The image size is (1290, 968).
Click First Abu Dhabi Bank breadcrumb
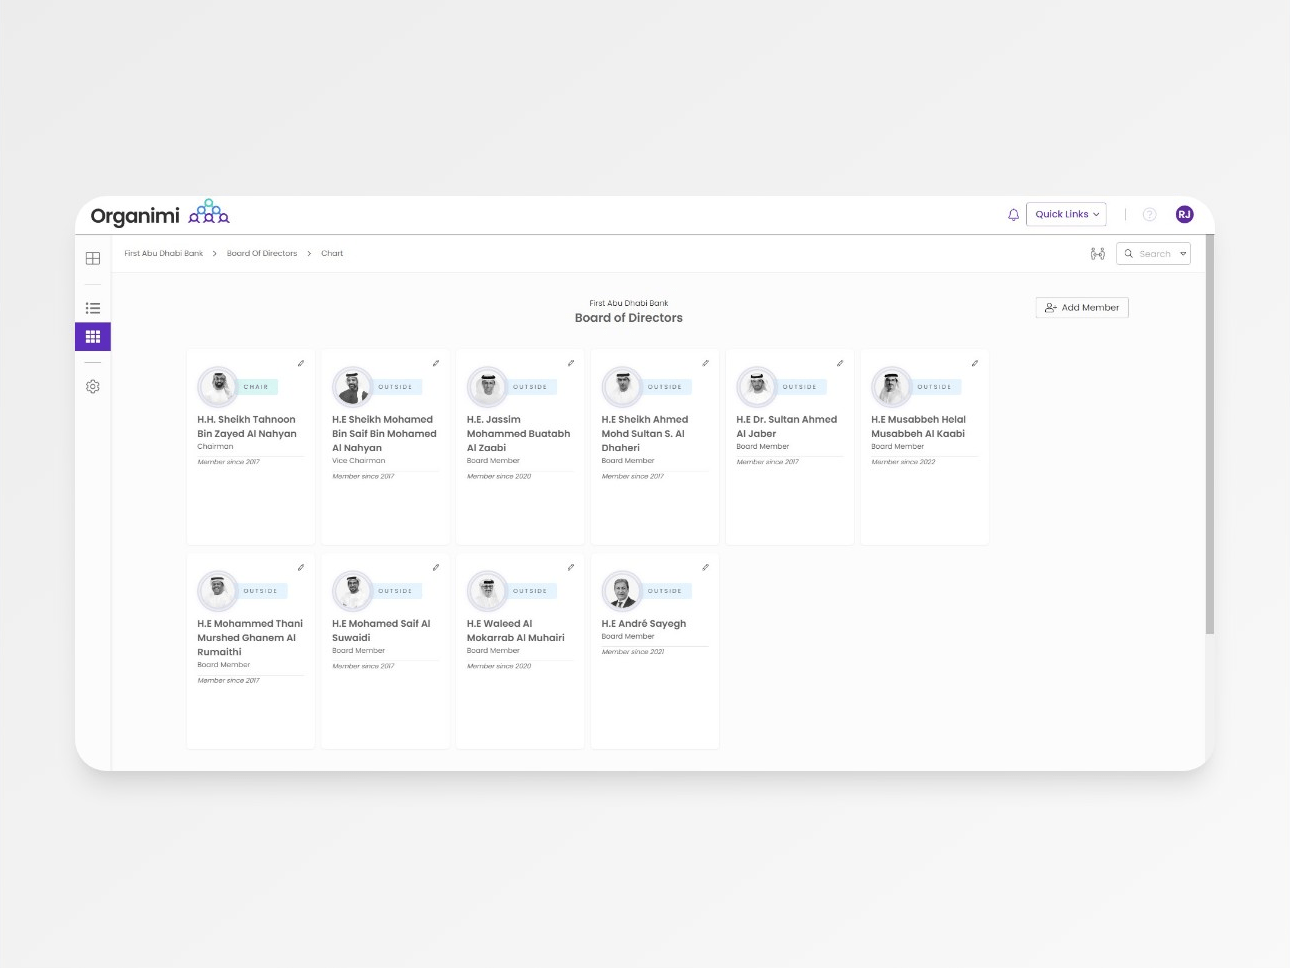tap(163, 253)
